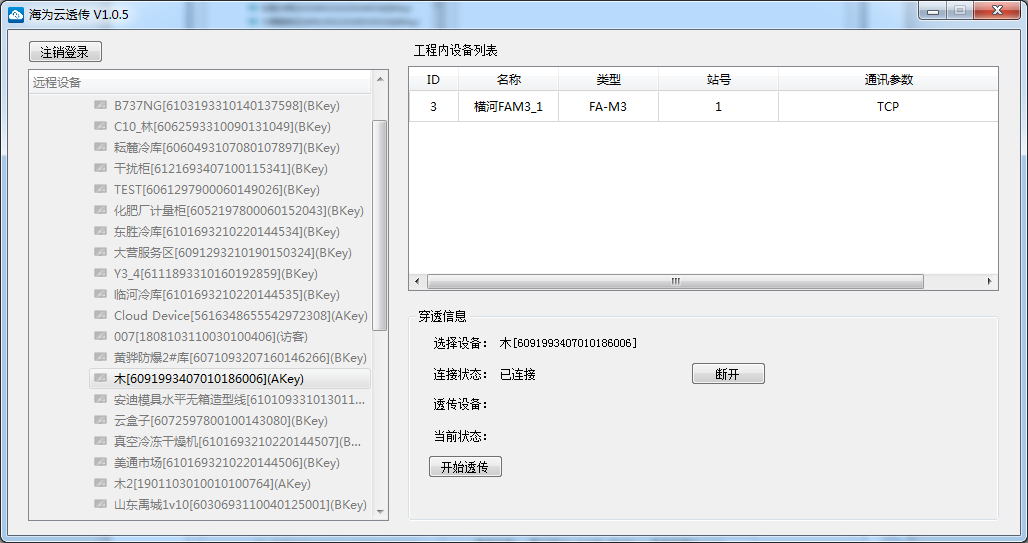Click the 注销登录 logout button
1028x543 pixels.
click(65, 52)
